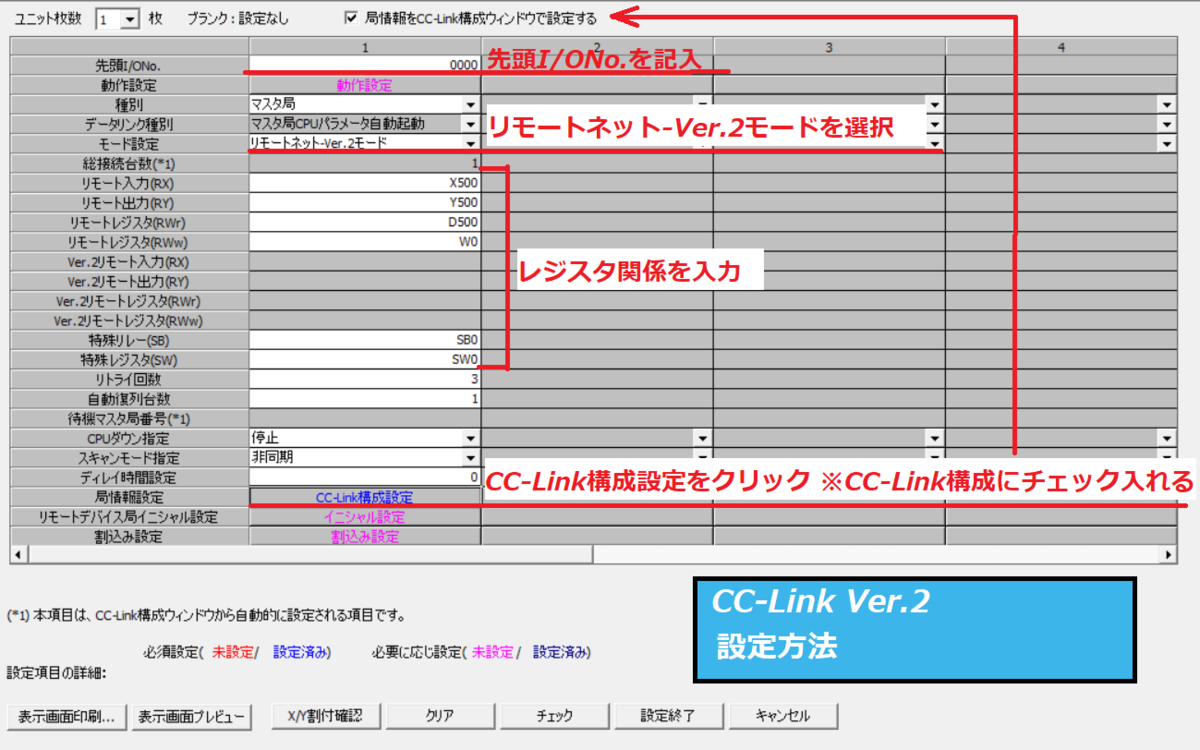Click the 設定終了 button
1200x750 pixels.
point(669,716)
